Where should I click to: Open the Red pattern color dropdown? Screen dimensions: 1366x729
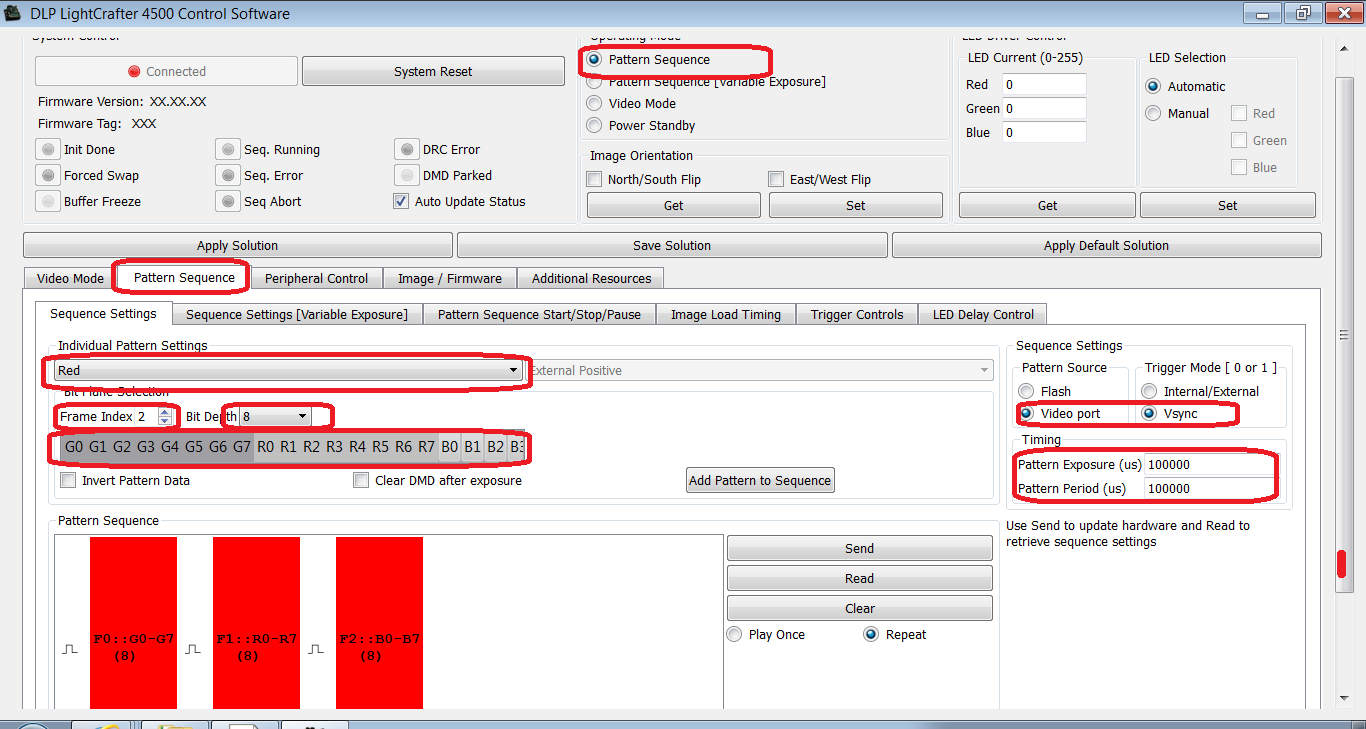[x=289, y=371]
